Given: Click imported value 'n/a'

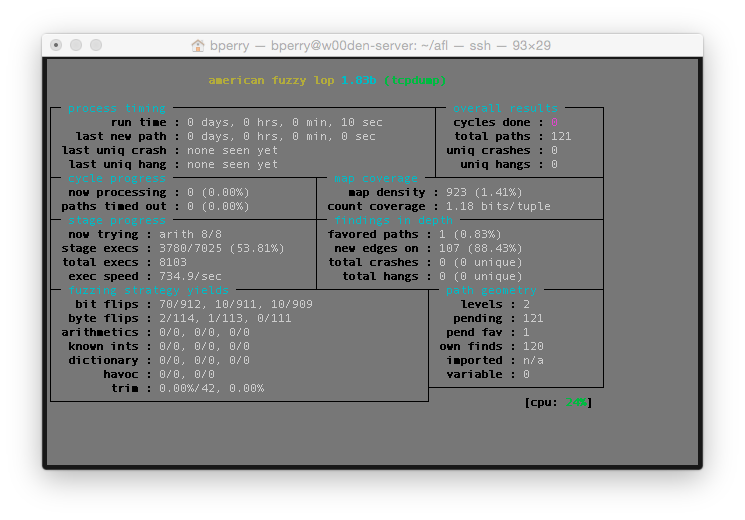Looking at the screenshot, I should click(x=533, y=360).
